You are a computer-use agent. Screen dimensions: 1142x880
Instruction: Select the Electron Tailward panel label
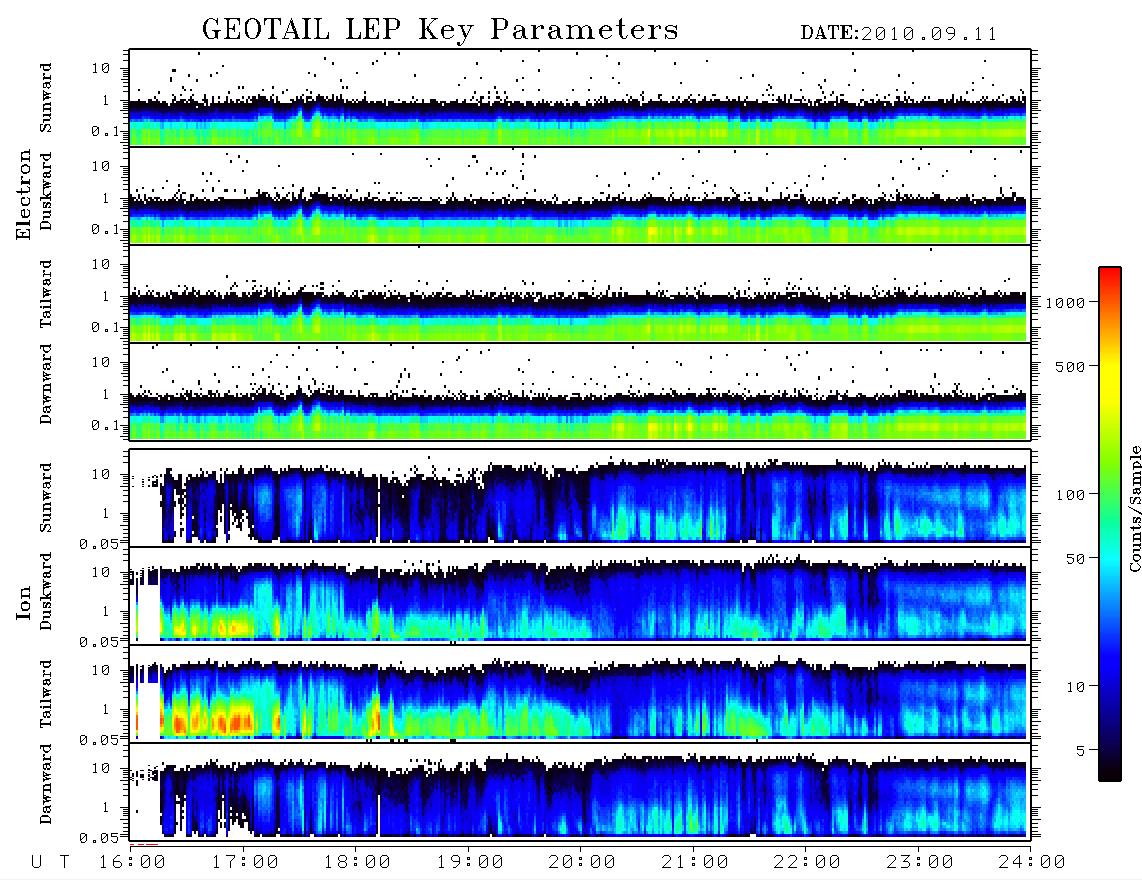tap(46, 293)
